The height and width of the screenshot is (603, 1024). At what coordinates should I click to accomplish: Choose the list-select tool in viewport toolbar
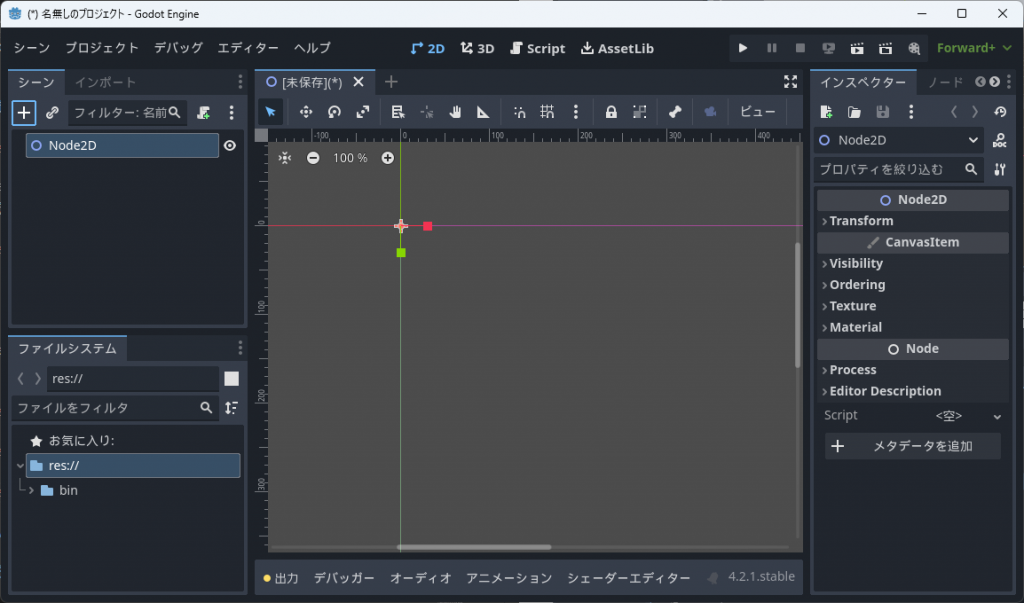(x=398, y=112)
